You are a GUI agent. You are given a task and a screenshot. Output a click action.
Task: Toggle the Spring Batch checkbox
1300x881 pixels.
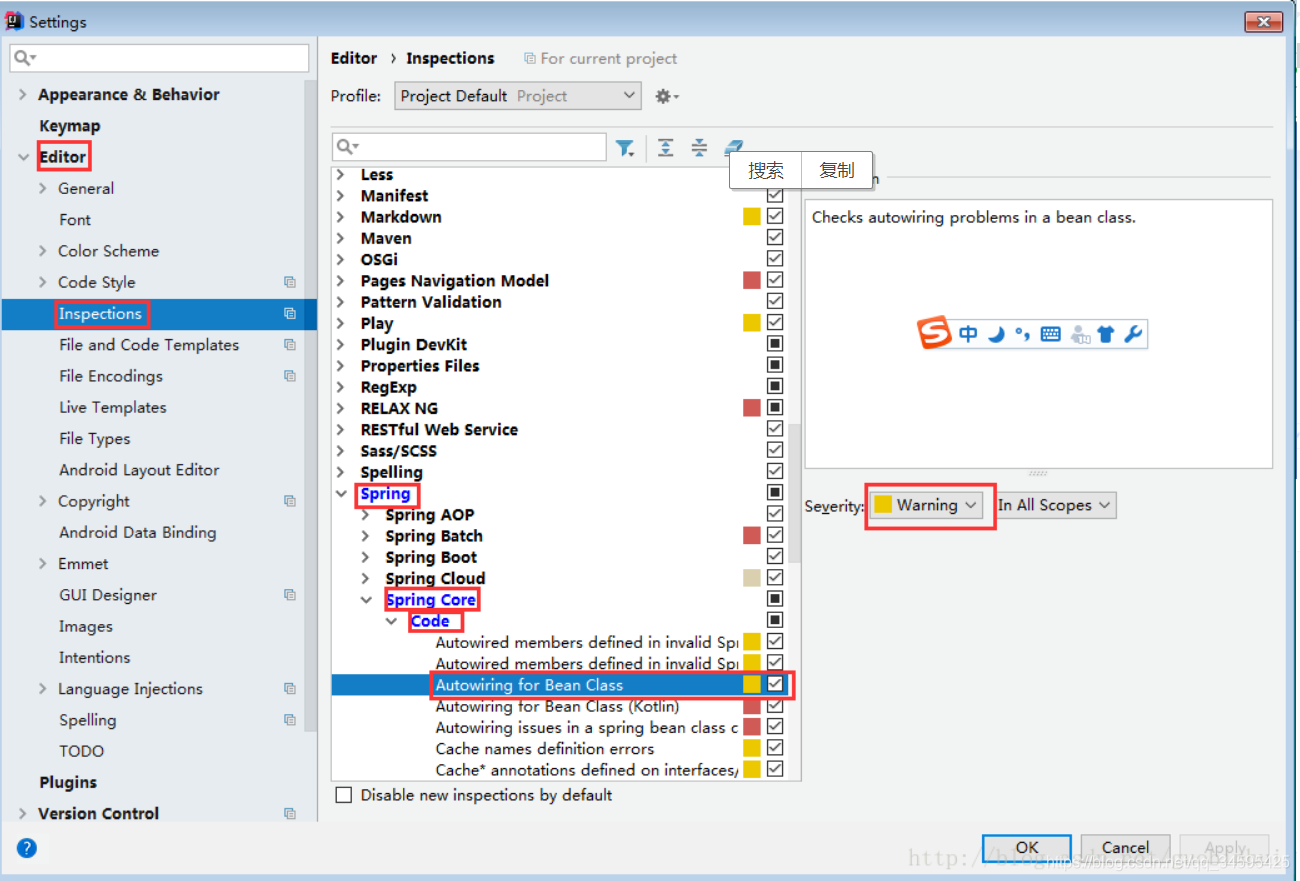(x=775, y=535)
